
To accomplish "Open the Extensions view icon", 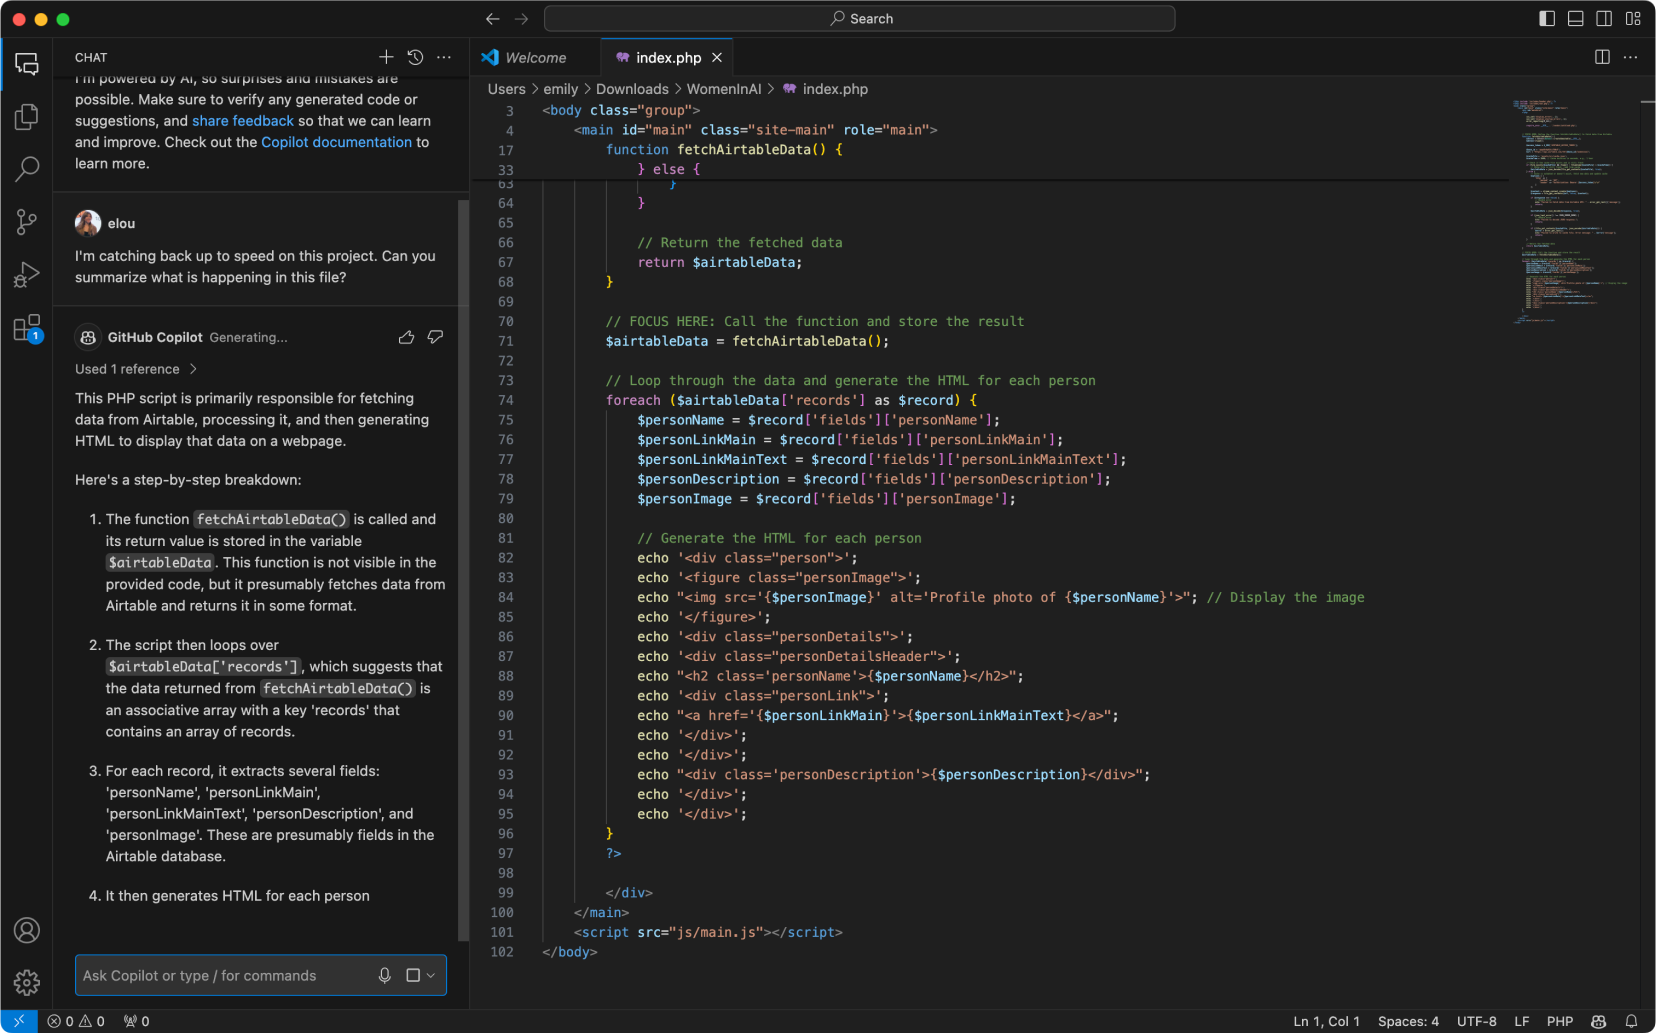I will pos(27,328).
